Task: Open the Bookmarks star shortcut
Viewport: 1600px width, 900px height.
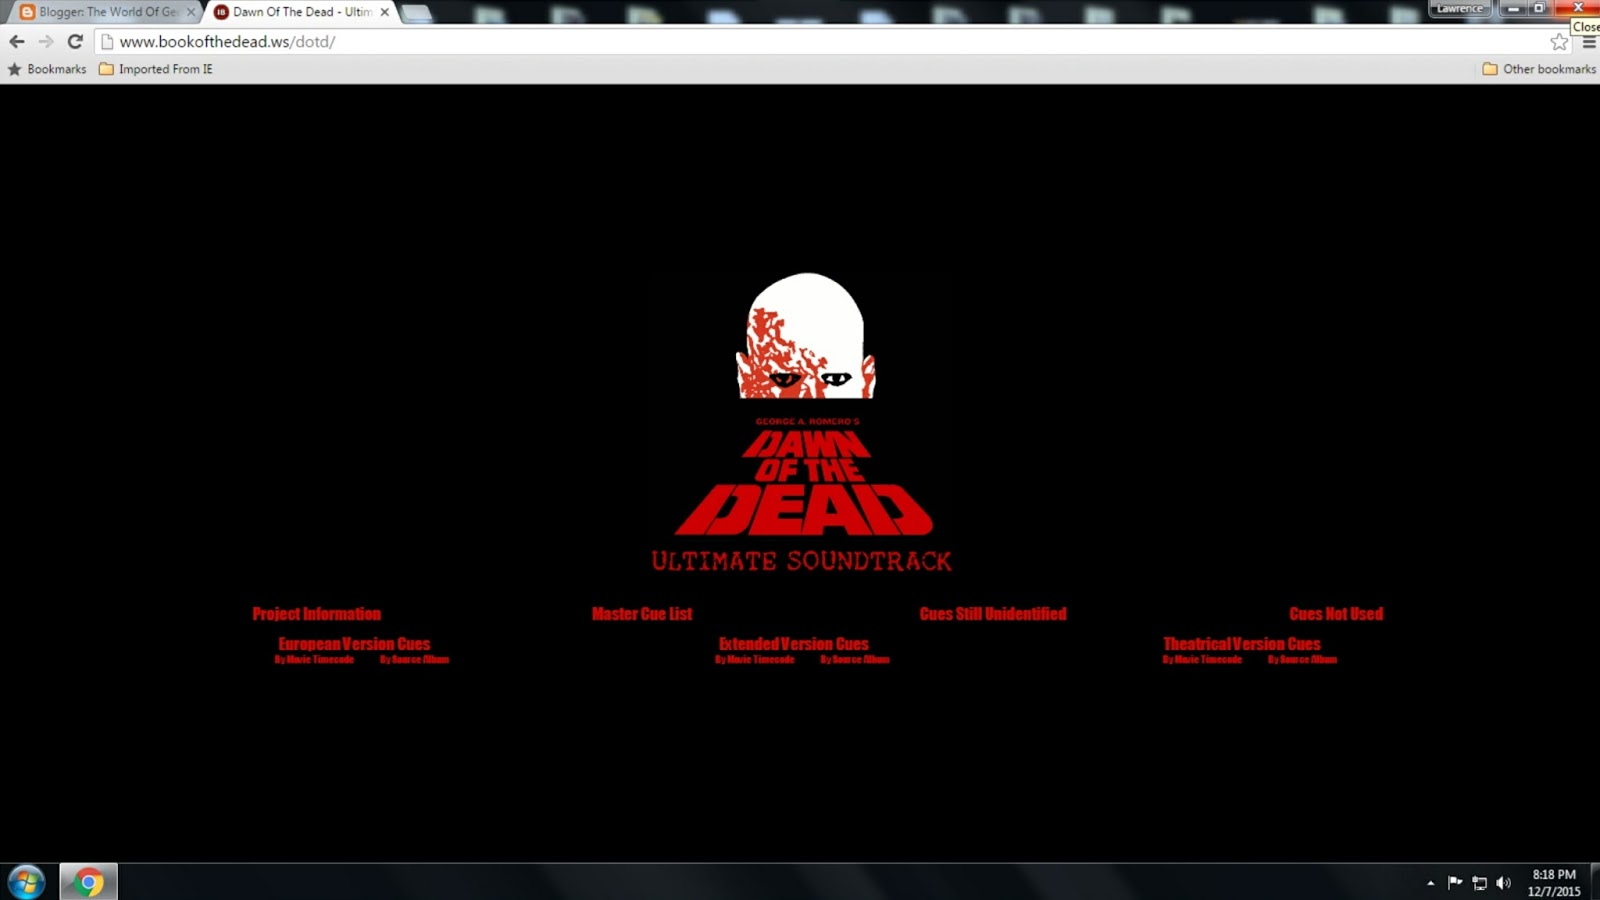Action: [x=47, y=69]
